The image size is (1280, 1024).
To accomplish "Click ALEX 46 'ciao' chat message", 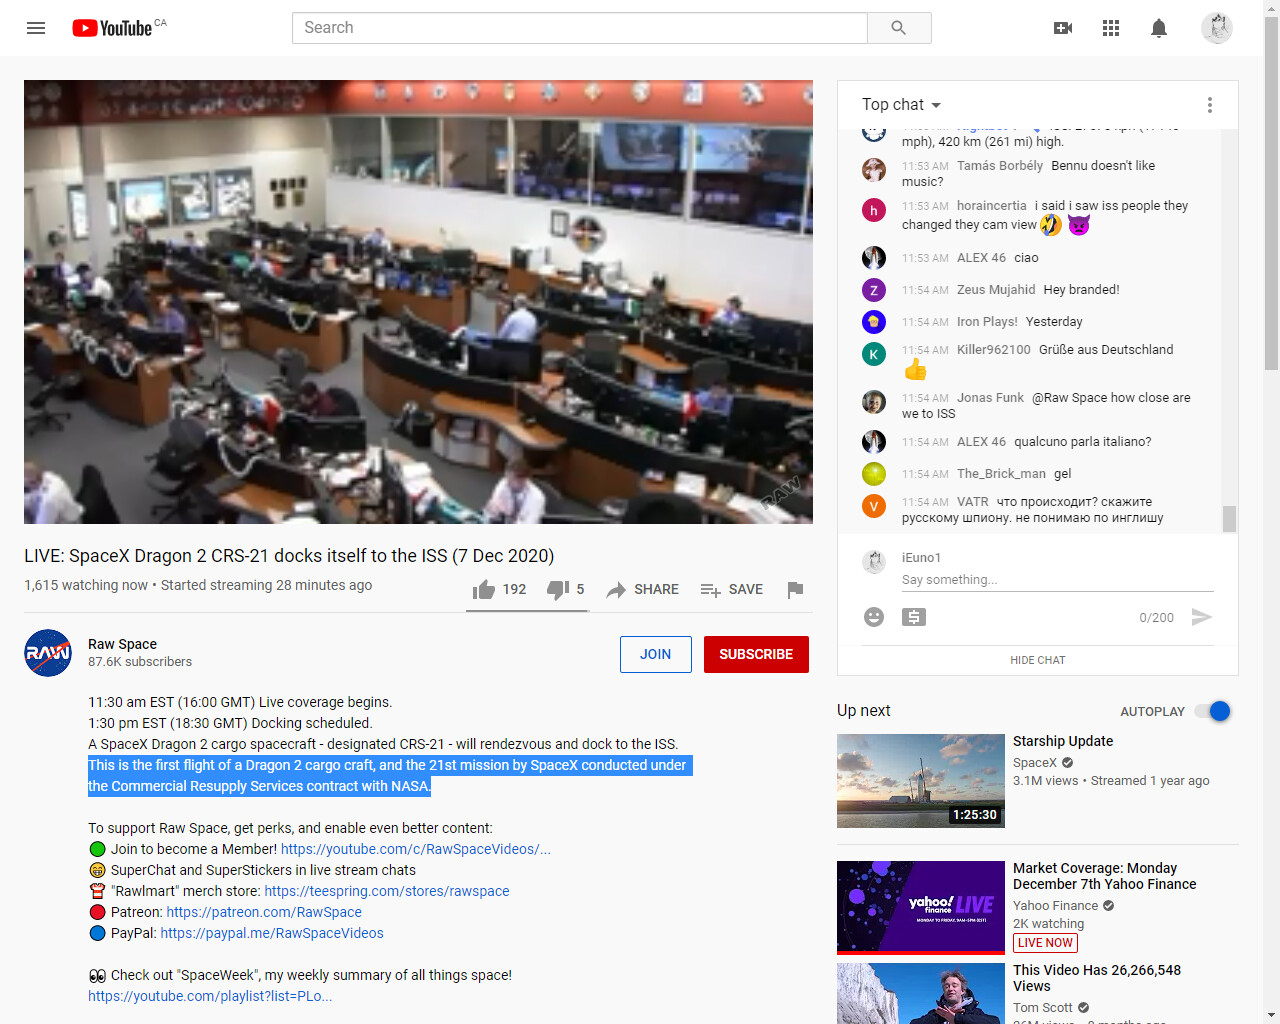I will 1027,258.
